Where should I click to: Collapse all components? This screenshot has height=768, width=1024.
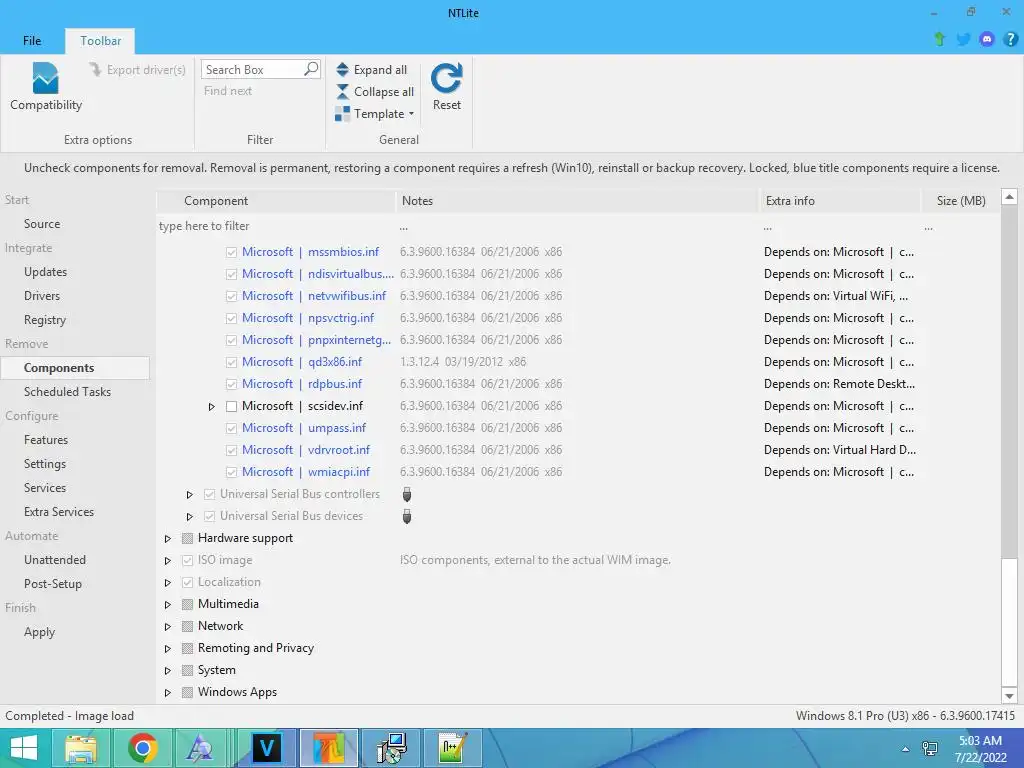point(375,91)
